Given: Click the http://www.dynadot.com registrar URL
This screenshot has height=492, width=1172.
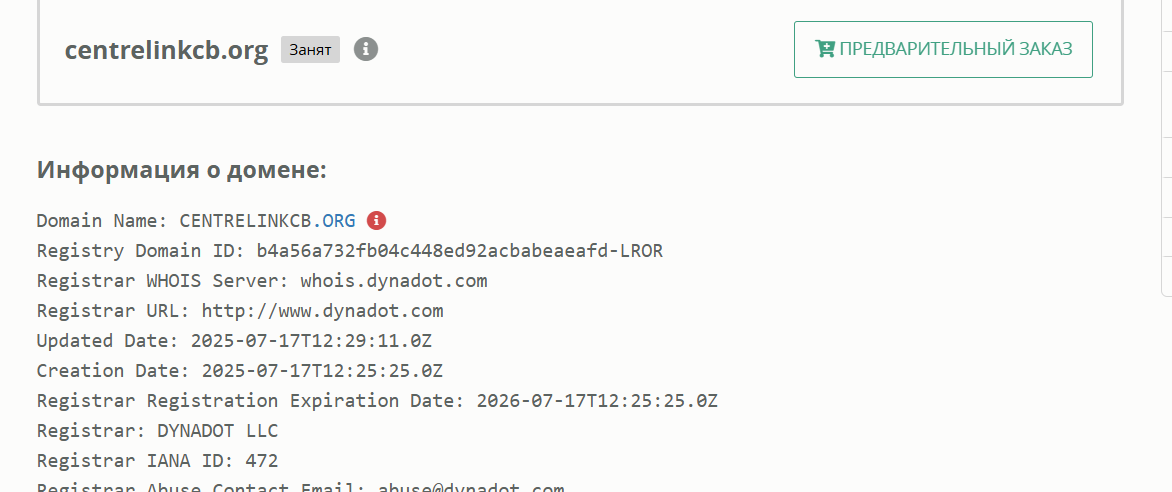Looking at the screenshot, I should tap(322, 311).
